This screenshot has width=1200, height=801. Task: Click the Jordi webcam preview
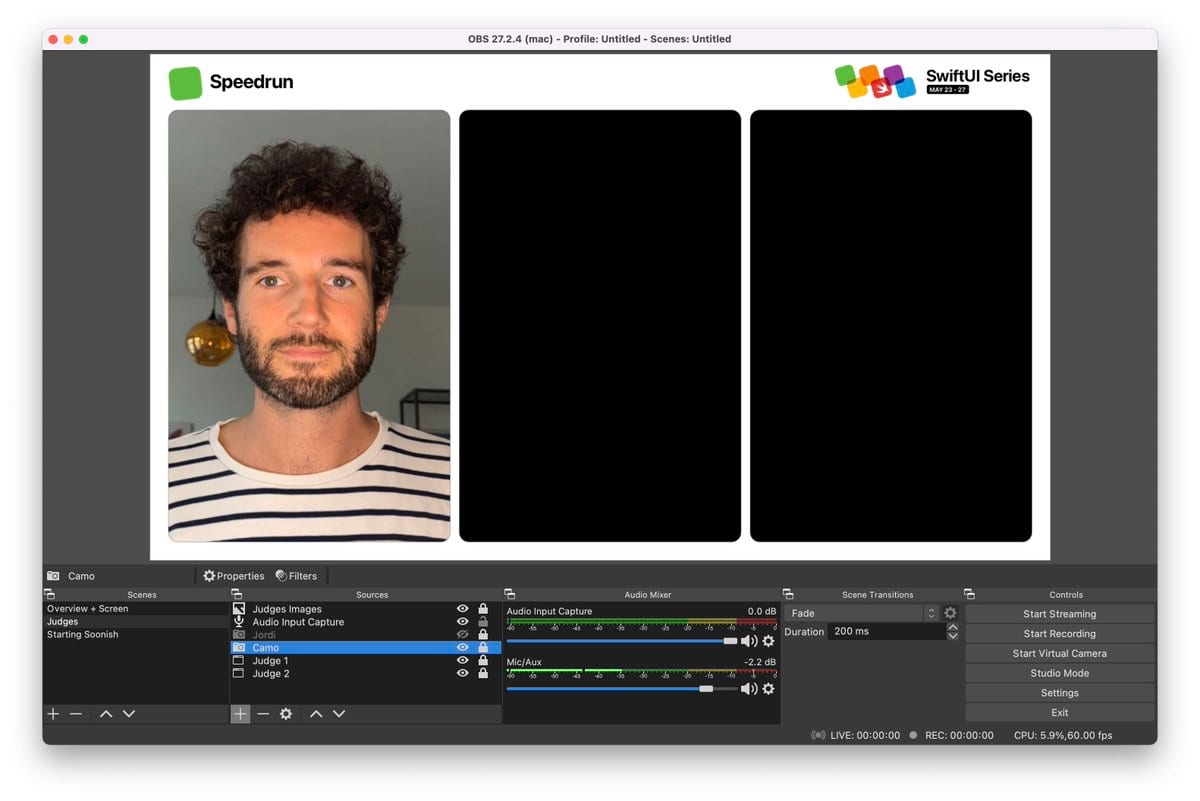click(309, 326)
